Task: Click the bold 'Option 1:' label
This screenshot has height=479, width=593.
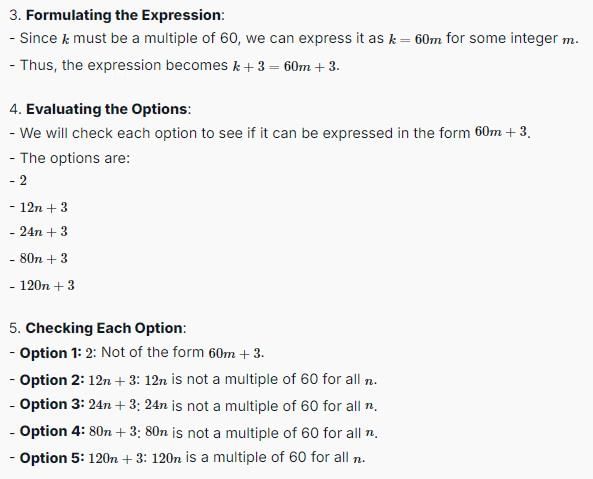Action: tap(50, 353)
